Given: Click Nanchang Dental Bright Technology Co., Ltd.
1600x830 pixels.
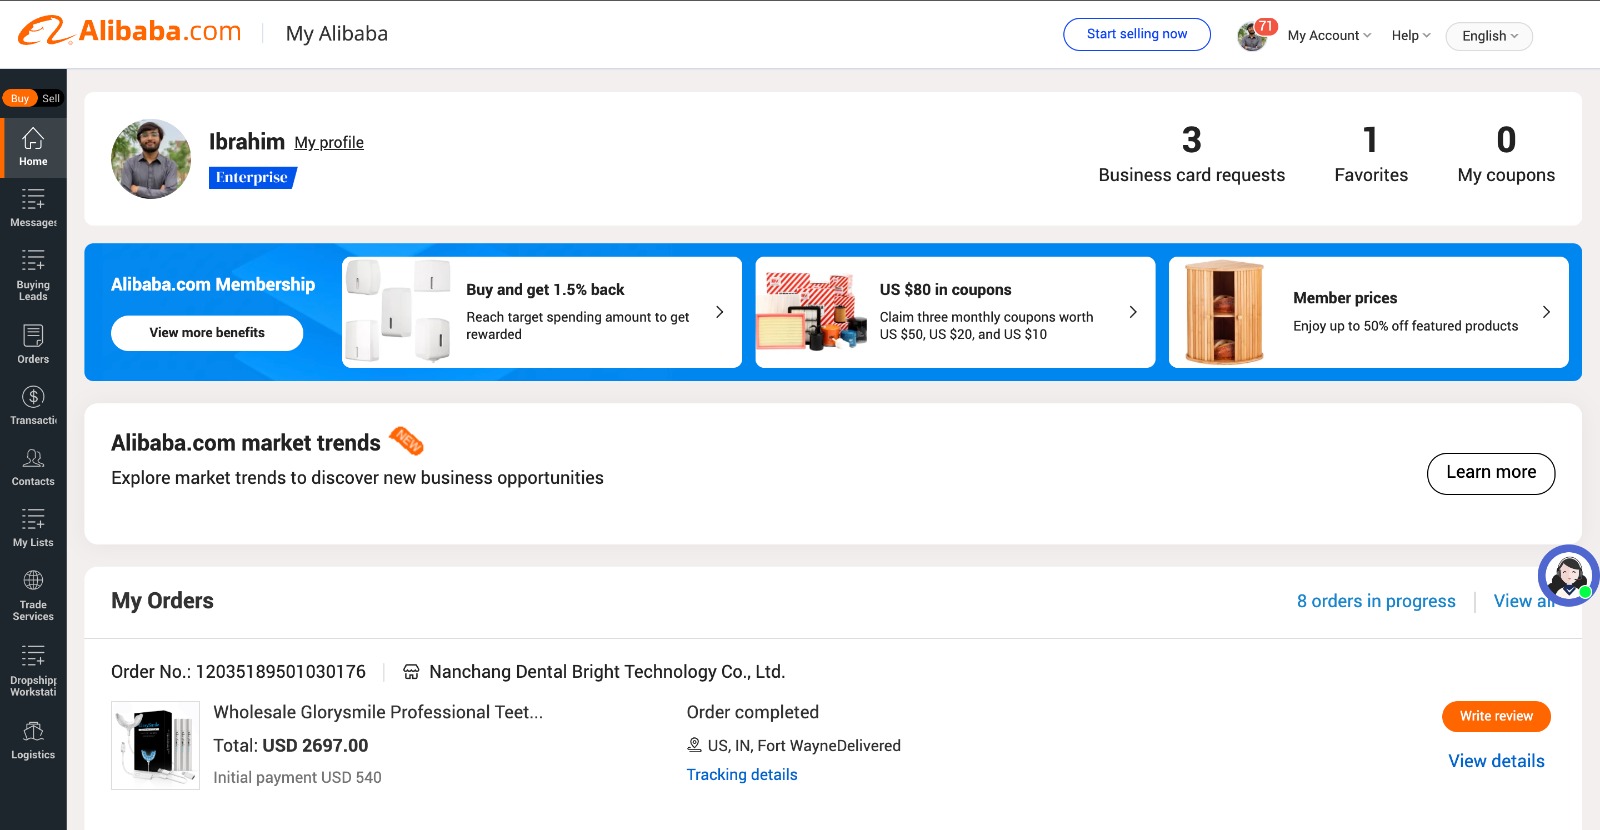Looking at the screenshot, I should [607, 672].
